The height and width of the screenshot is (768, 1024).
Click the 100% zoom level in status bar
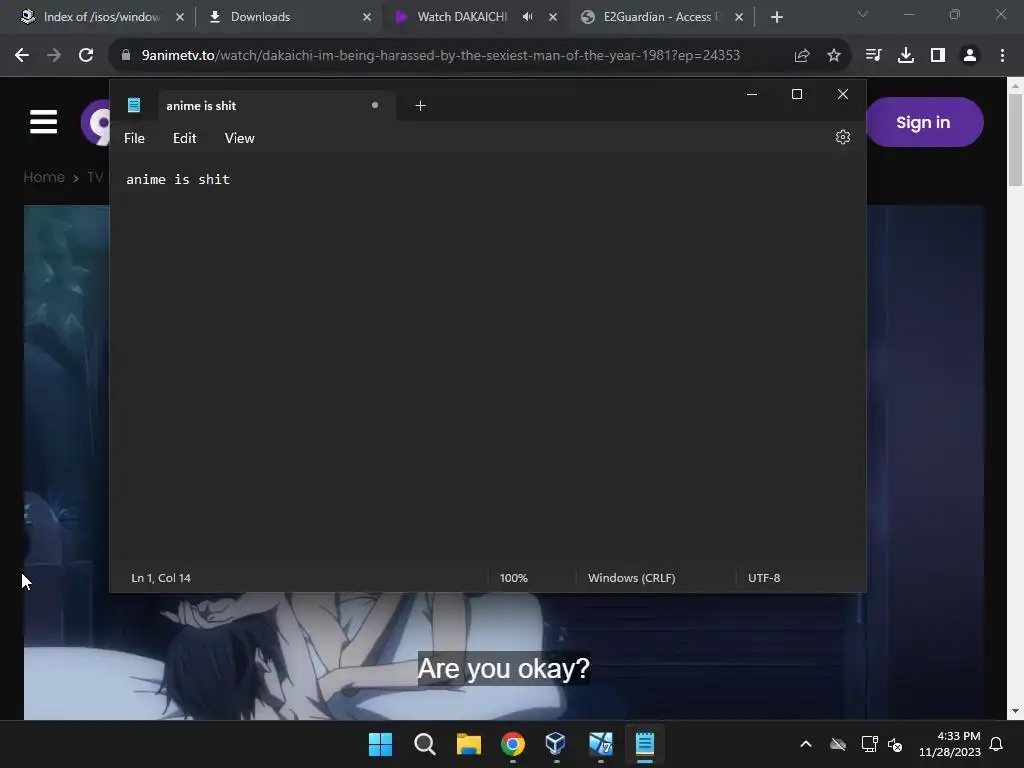tap(513, 578)
